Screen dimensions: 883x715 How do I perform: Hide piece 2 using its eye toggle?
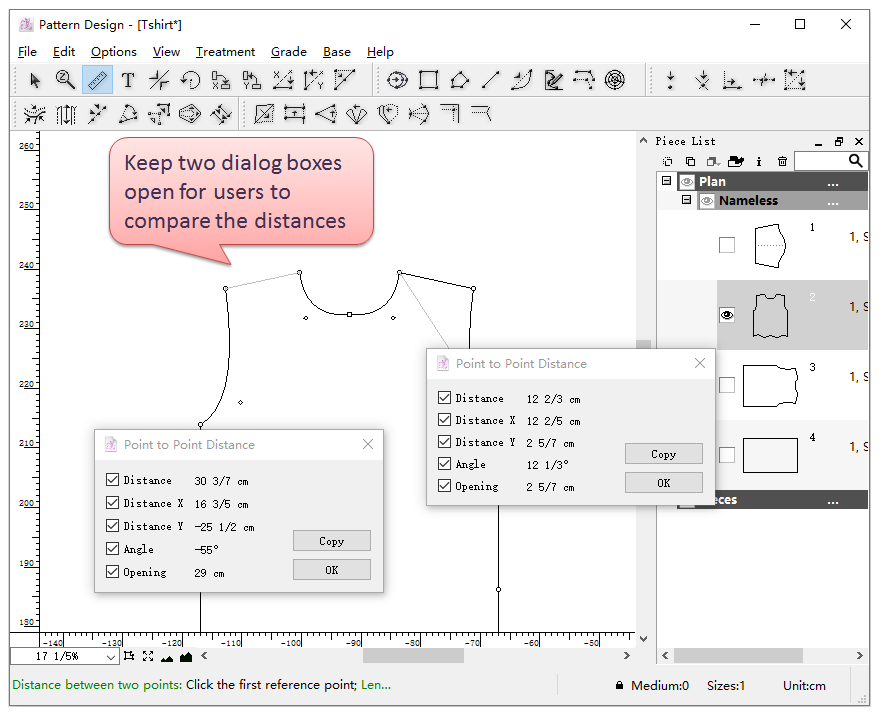[727, 315]
